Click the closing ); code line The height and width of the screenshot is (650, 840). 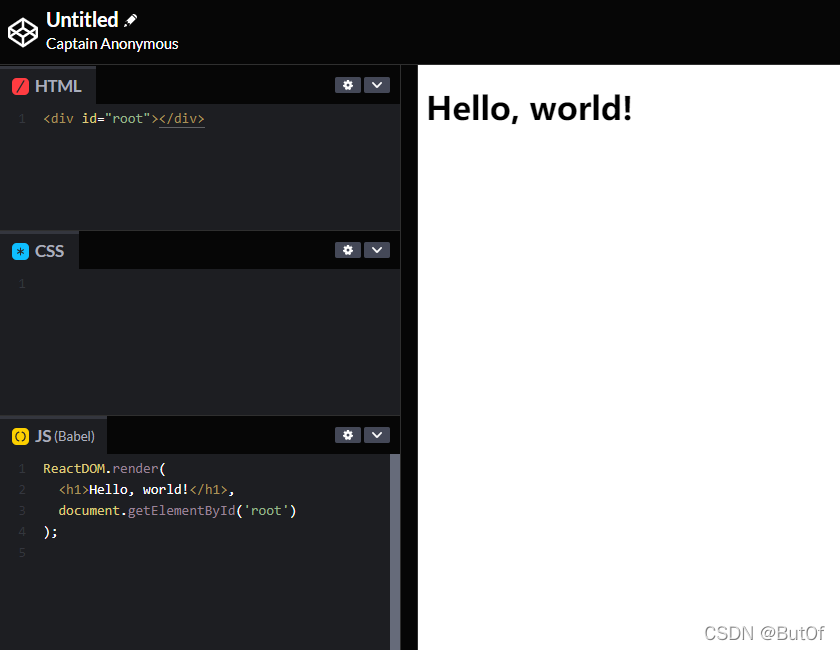50,532
